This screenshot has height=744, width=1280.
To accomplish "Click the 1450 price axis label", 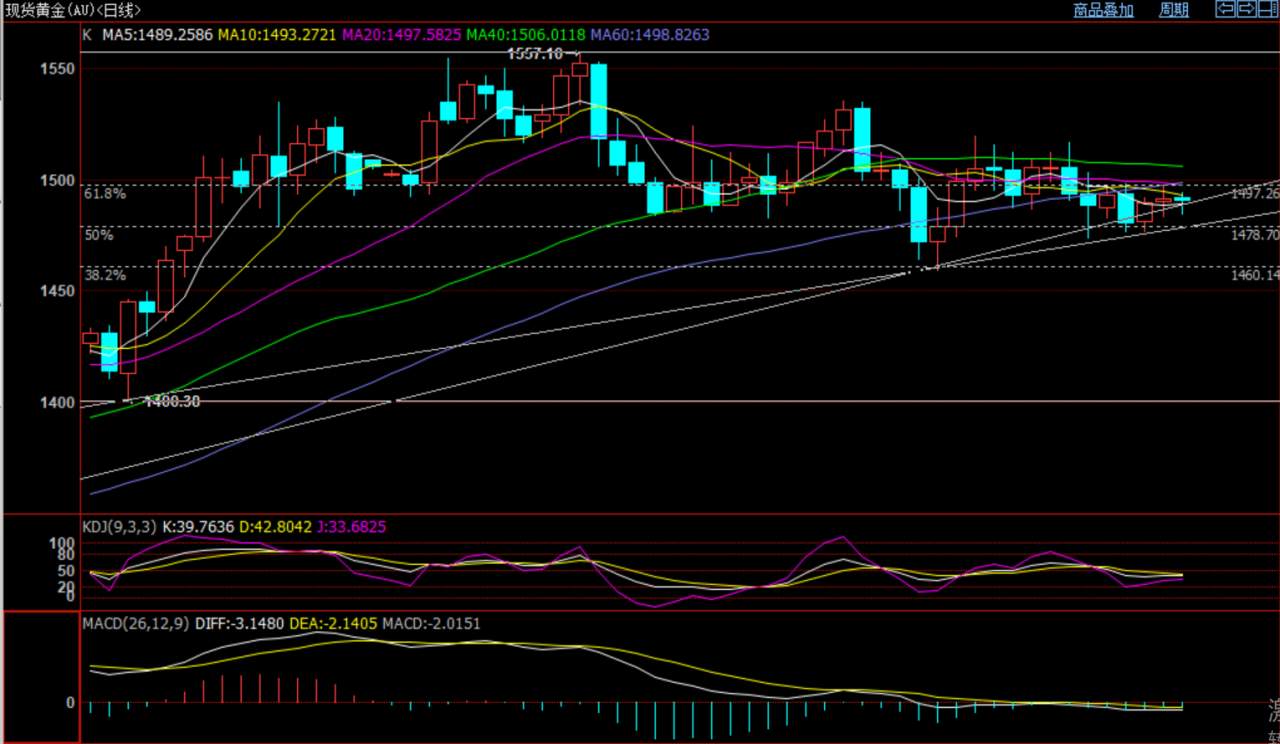I will pos(58,291).
